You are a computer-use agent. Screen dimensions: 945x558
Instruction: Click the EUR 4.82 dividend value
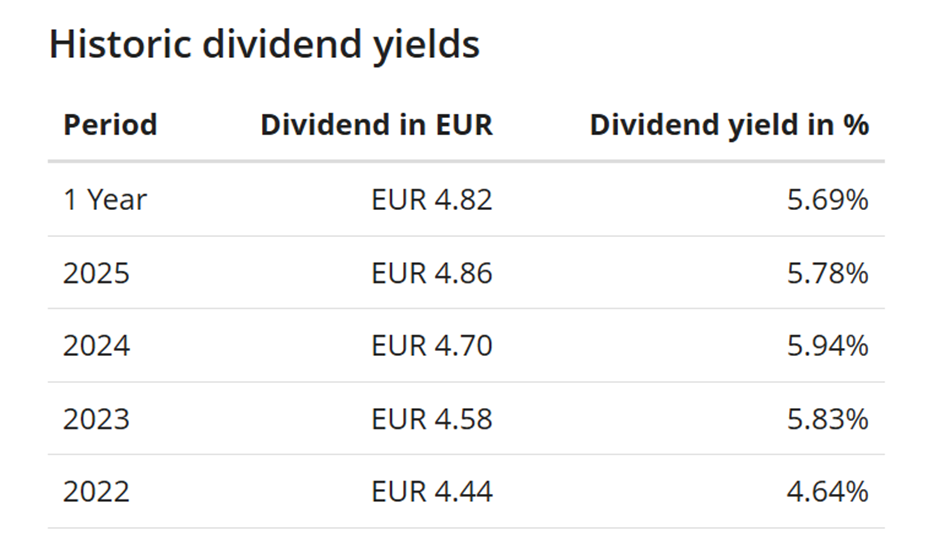pos(431,200)
